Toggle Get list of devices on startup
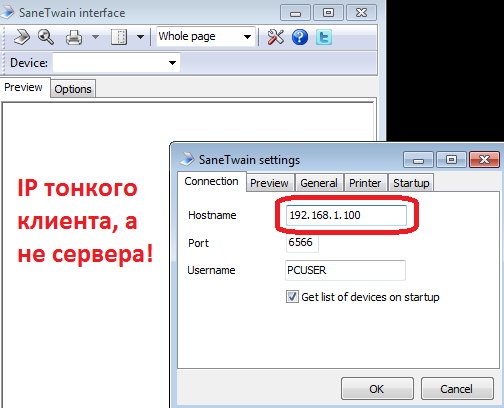Screen dimensions: 504x408 [x=292, y=297]
